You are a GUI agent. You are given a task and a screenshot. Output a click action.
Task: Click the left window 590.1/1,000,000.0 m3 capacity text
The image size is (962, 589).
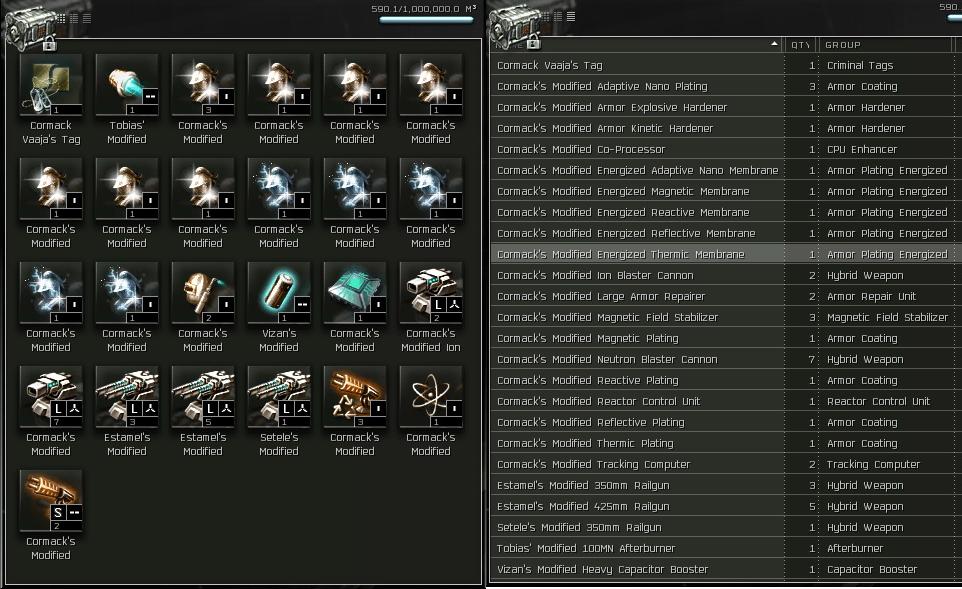[x=423, y=9]
